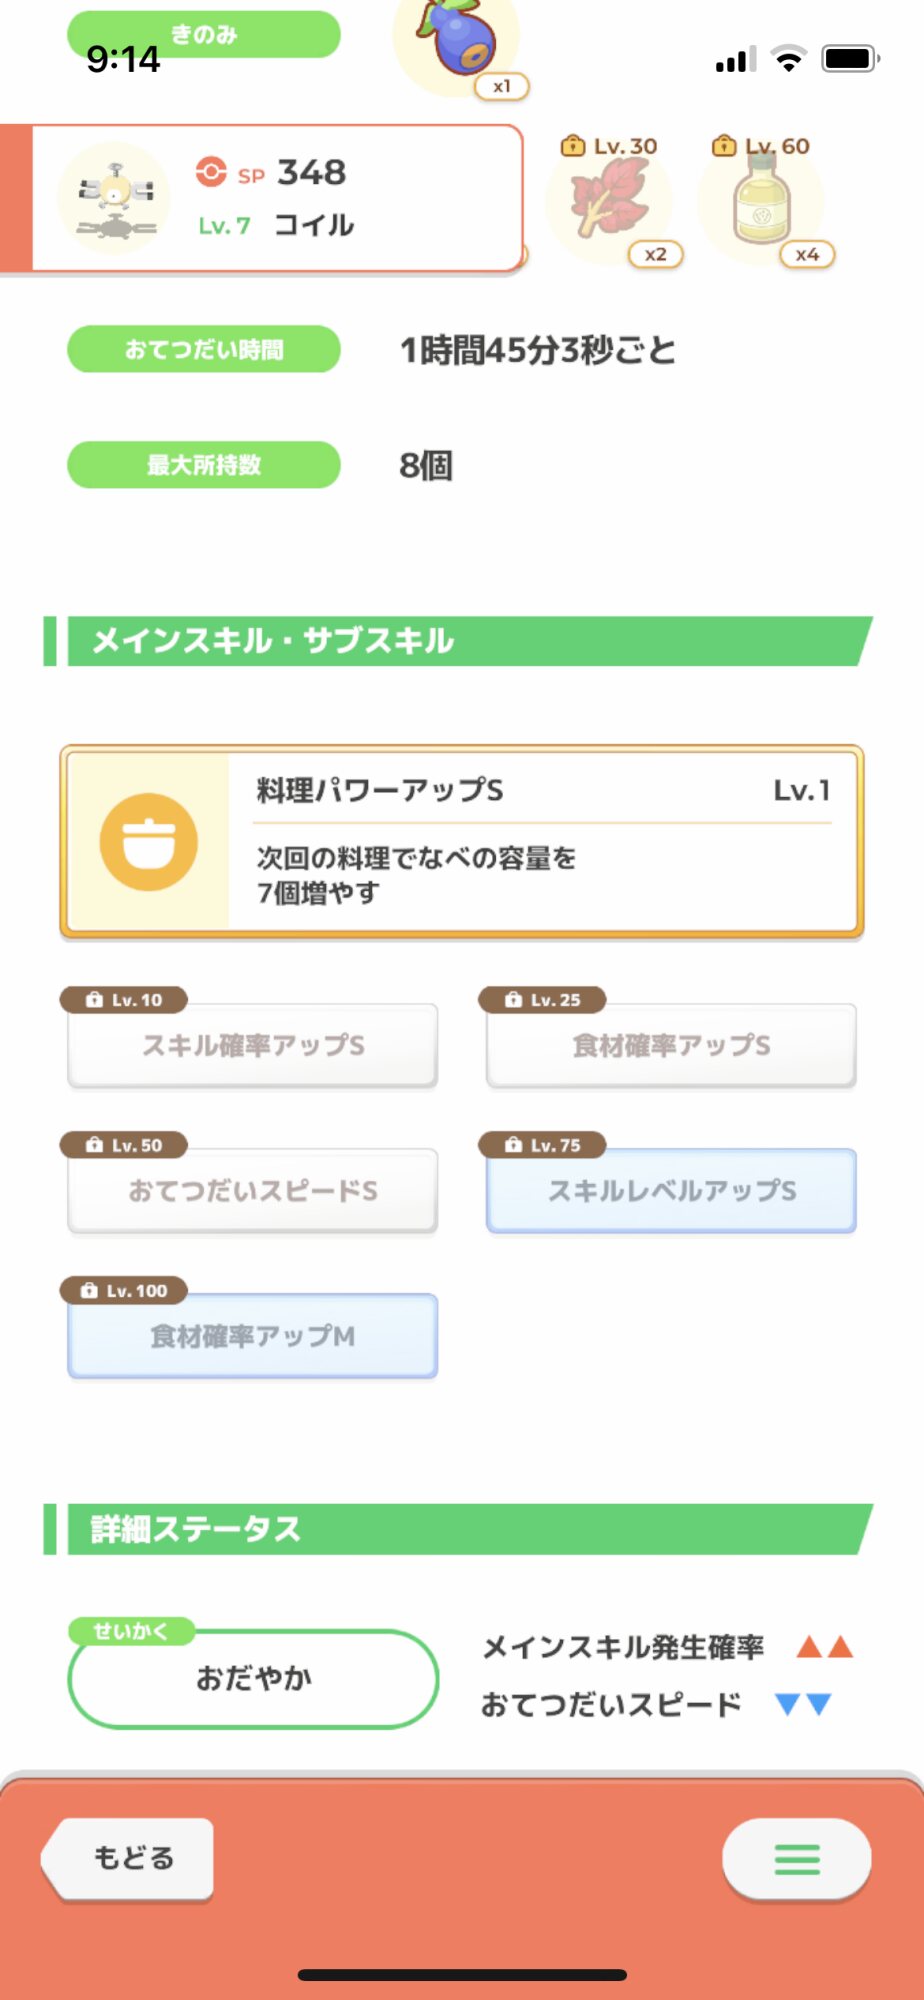Select locked subskill スキルレベルアップS
924x2000 pixels.
671,1190
